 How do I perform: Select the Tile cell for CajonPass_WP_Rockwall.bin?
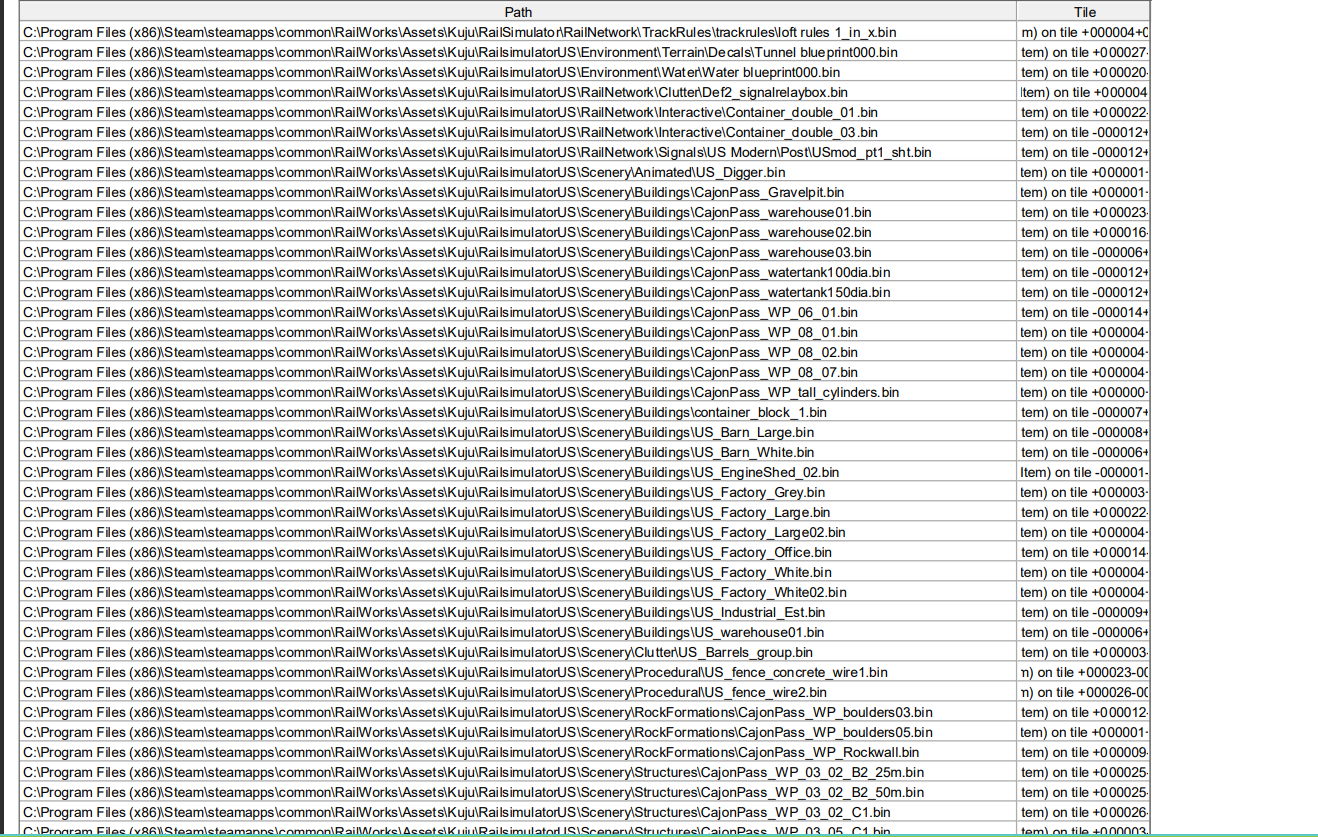1084,752
